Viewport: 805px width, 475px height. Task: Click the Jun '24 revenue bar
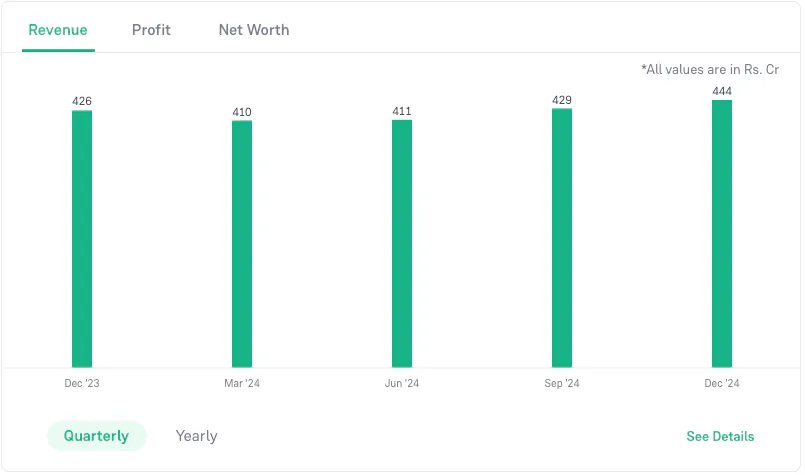[x=402, y=243]
